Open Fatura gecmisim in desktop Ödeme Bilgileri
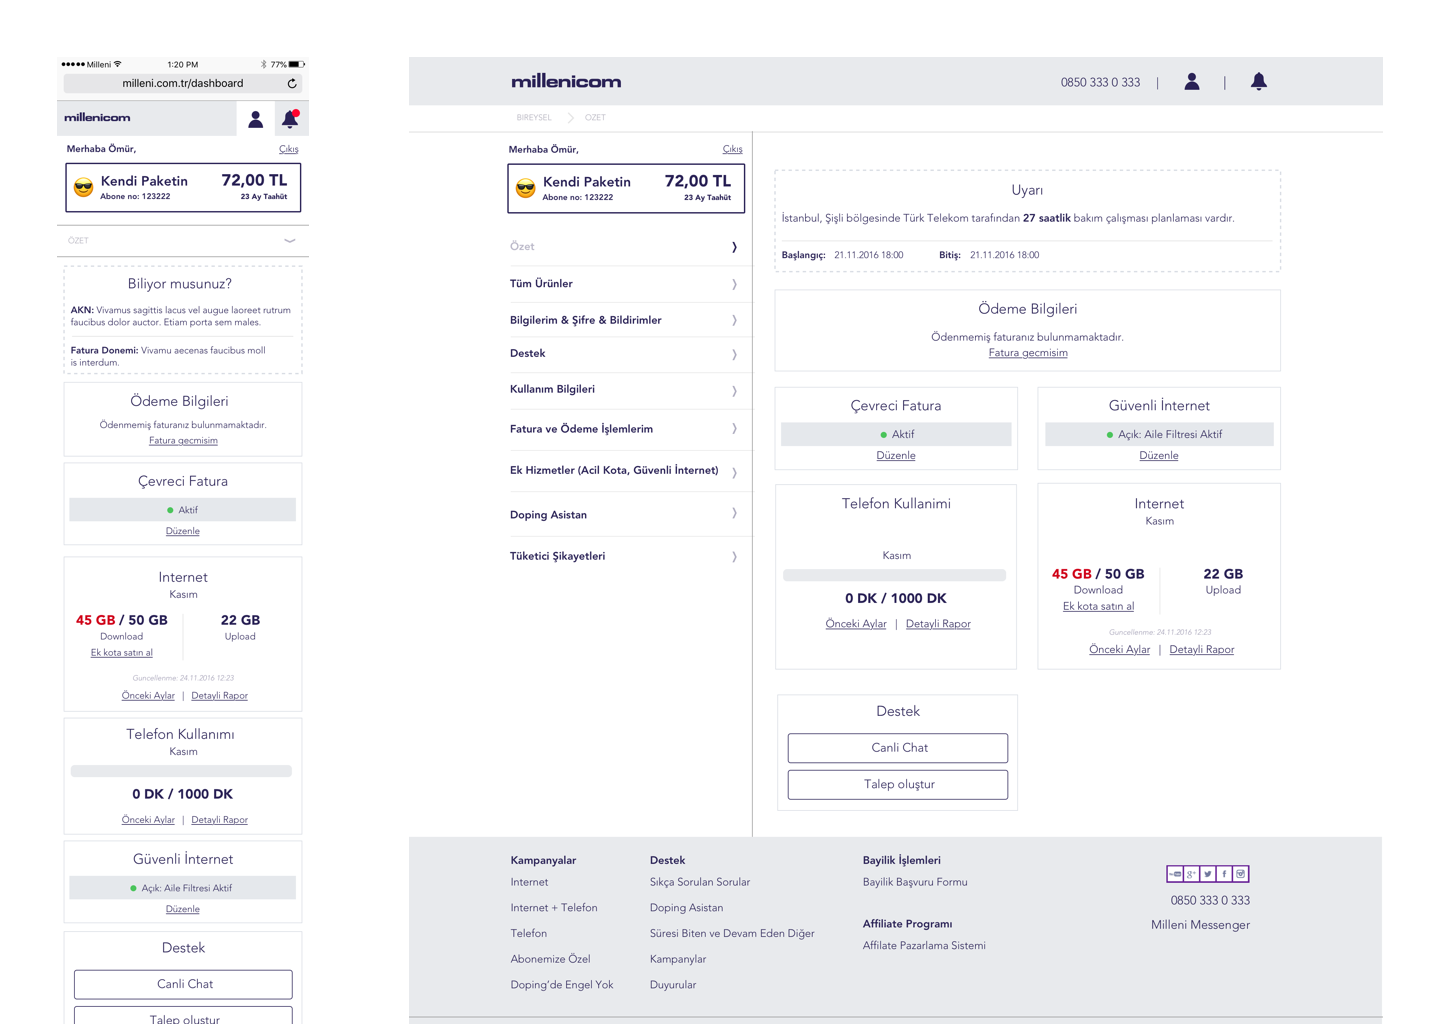The image size is (1440, 1024). [1028, 353]
